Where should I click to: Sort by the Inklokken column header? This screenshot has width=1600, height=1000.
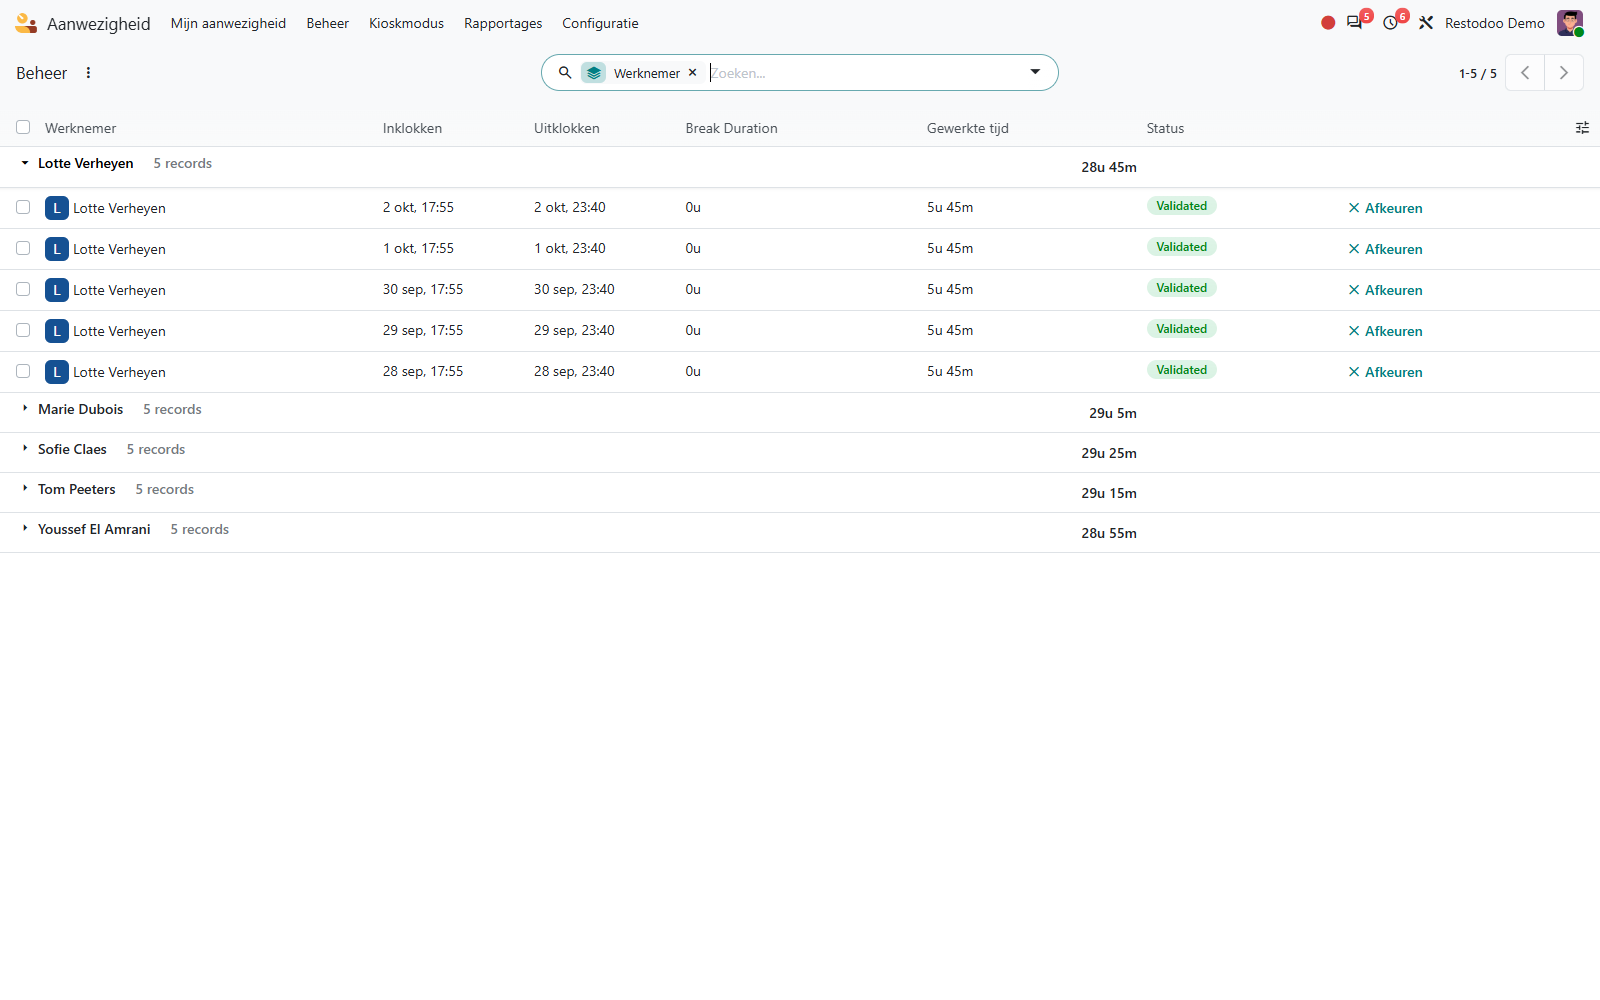pyautogui.click(x=412, y=128)
